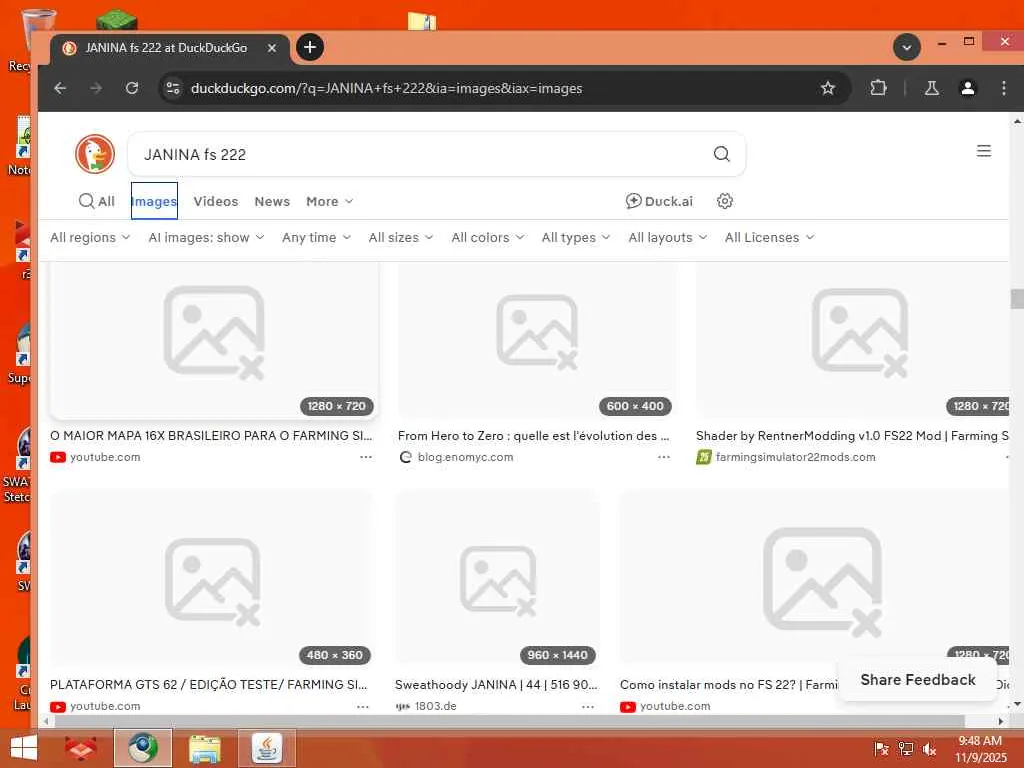This screenshot has height=768, width=1024.
Task: Open Duck.ai chat
Action: coord(658,201)
